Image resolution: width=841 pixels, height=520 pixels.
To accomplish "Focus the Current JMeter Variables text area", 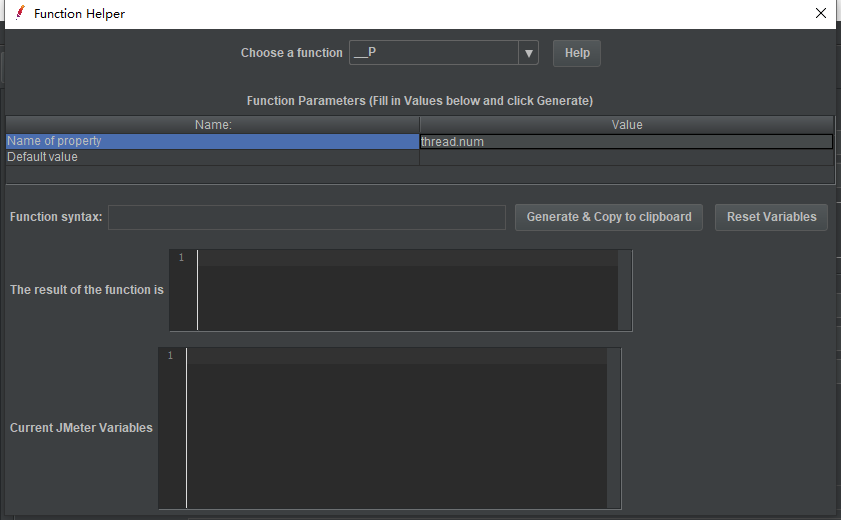I will pyautogui.click(x=397, y=428).
